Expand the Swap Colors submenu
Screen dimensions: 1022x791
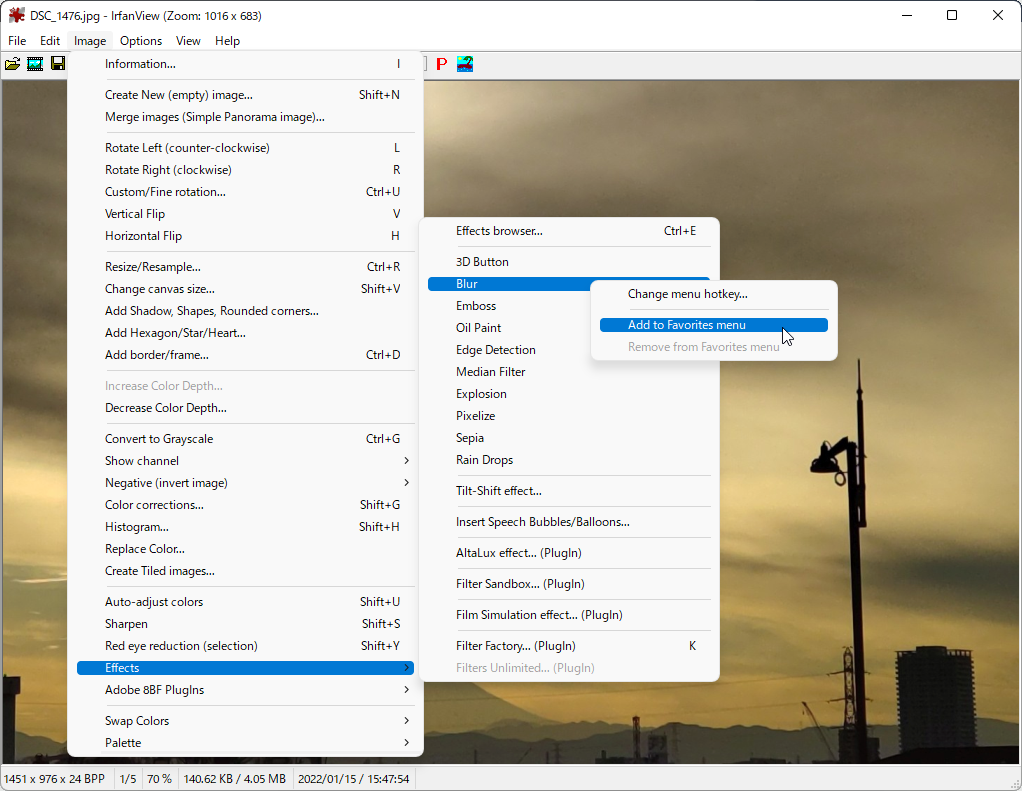point(137,720)
